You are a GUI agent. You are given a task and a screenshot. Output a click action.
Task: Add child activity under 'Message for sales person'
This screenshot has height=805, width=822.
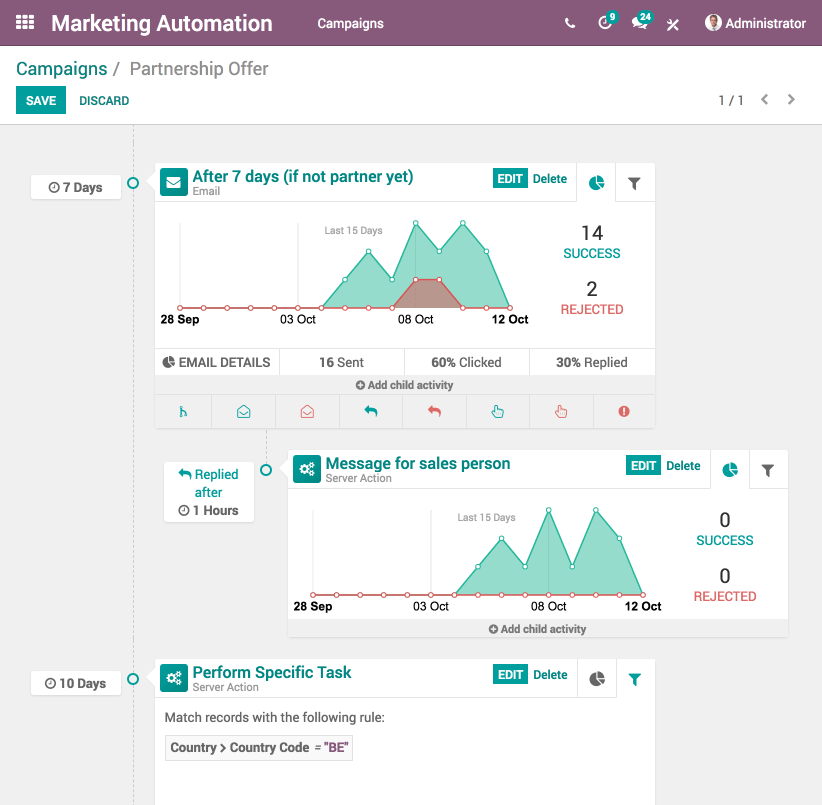point(537,629)
